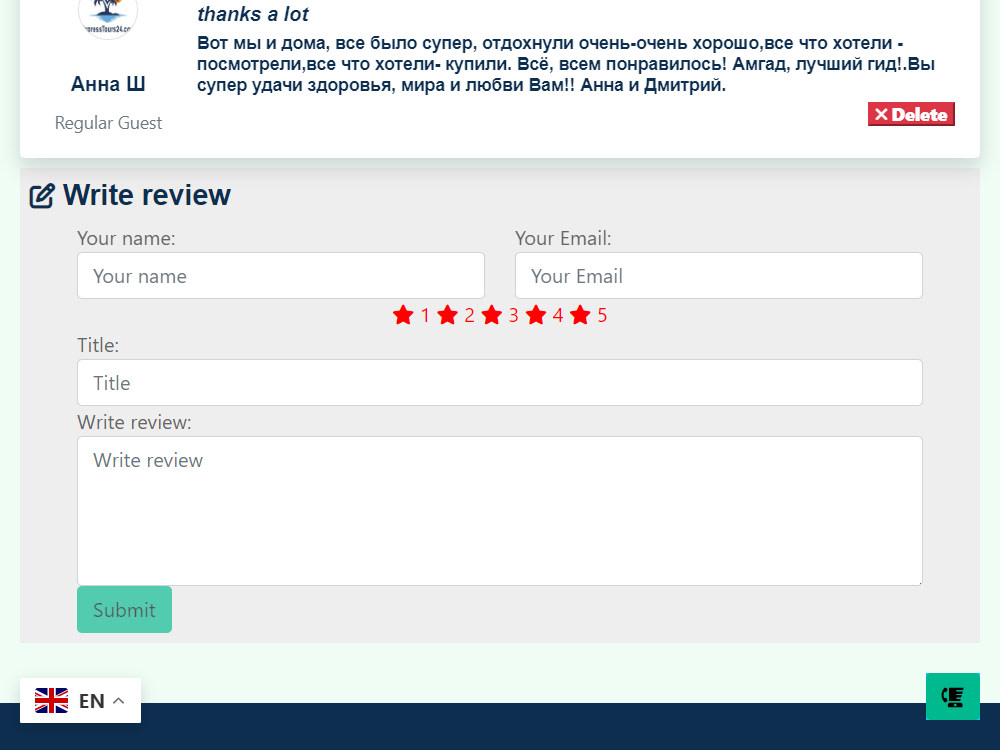Click the 1-star rating icon
The width and height of the screenshot is (1000, 750).
click(403, 315)
